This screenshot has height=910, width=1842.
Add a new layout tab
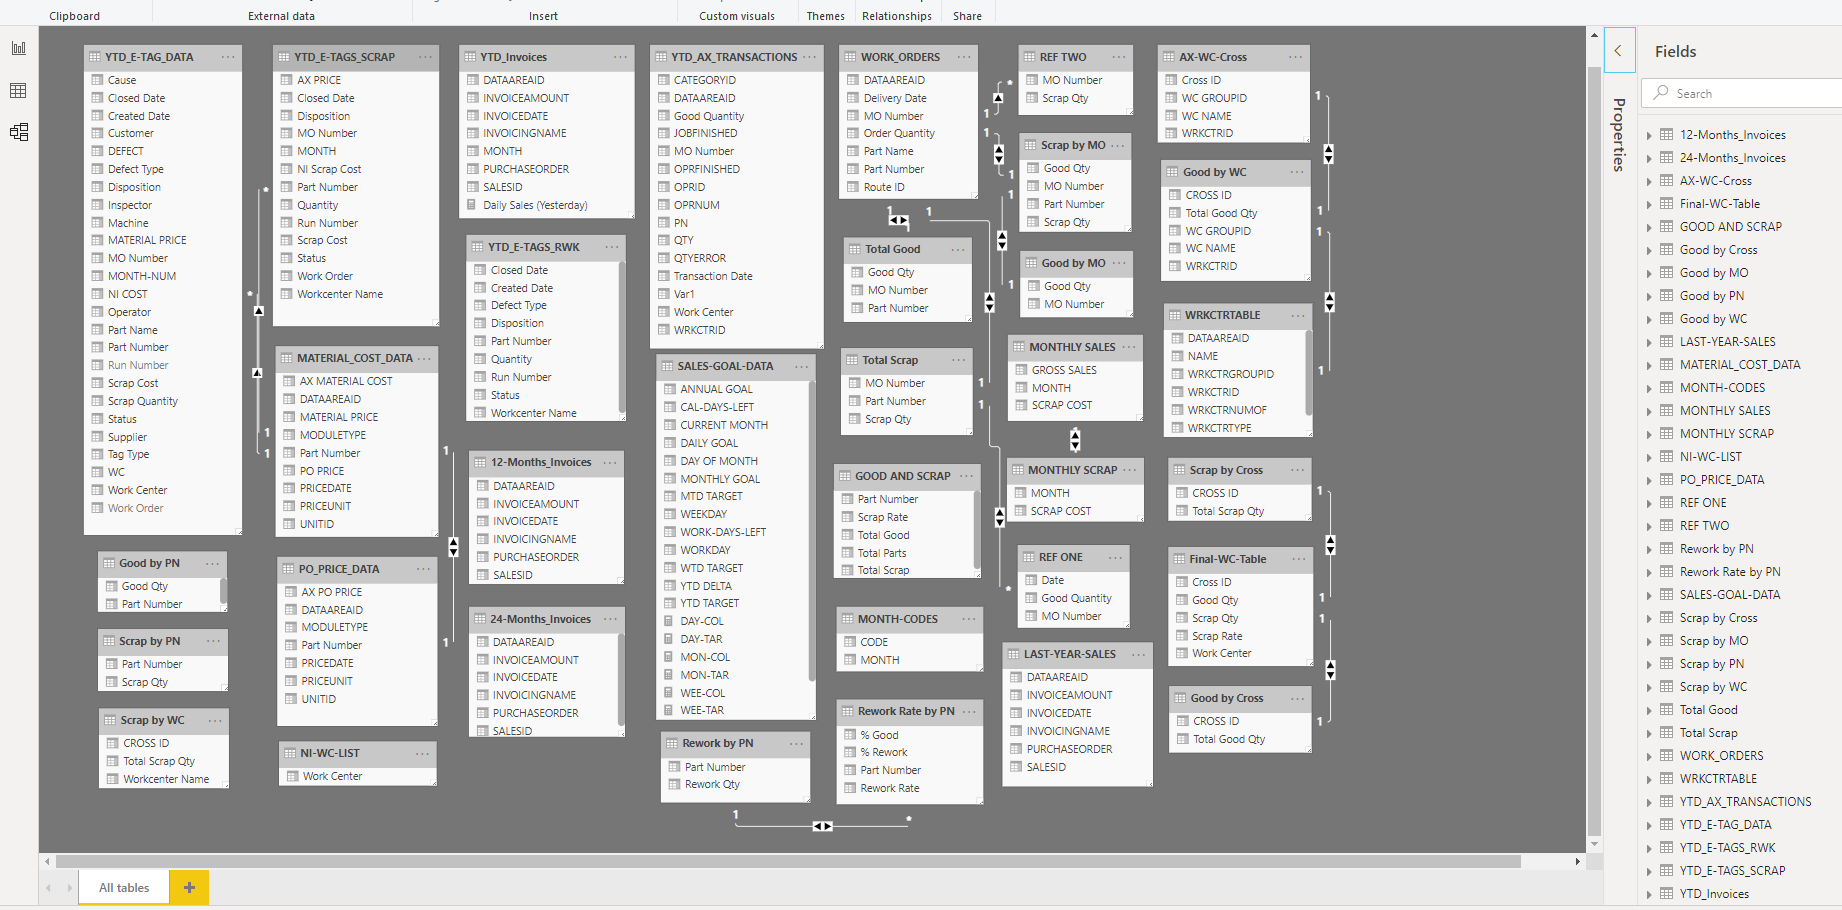pyautogui.click(x=189, y=887)
